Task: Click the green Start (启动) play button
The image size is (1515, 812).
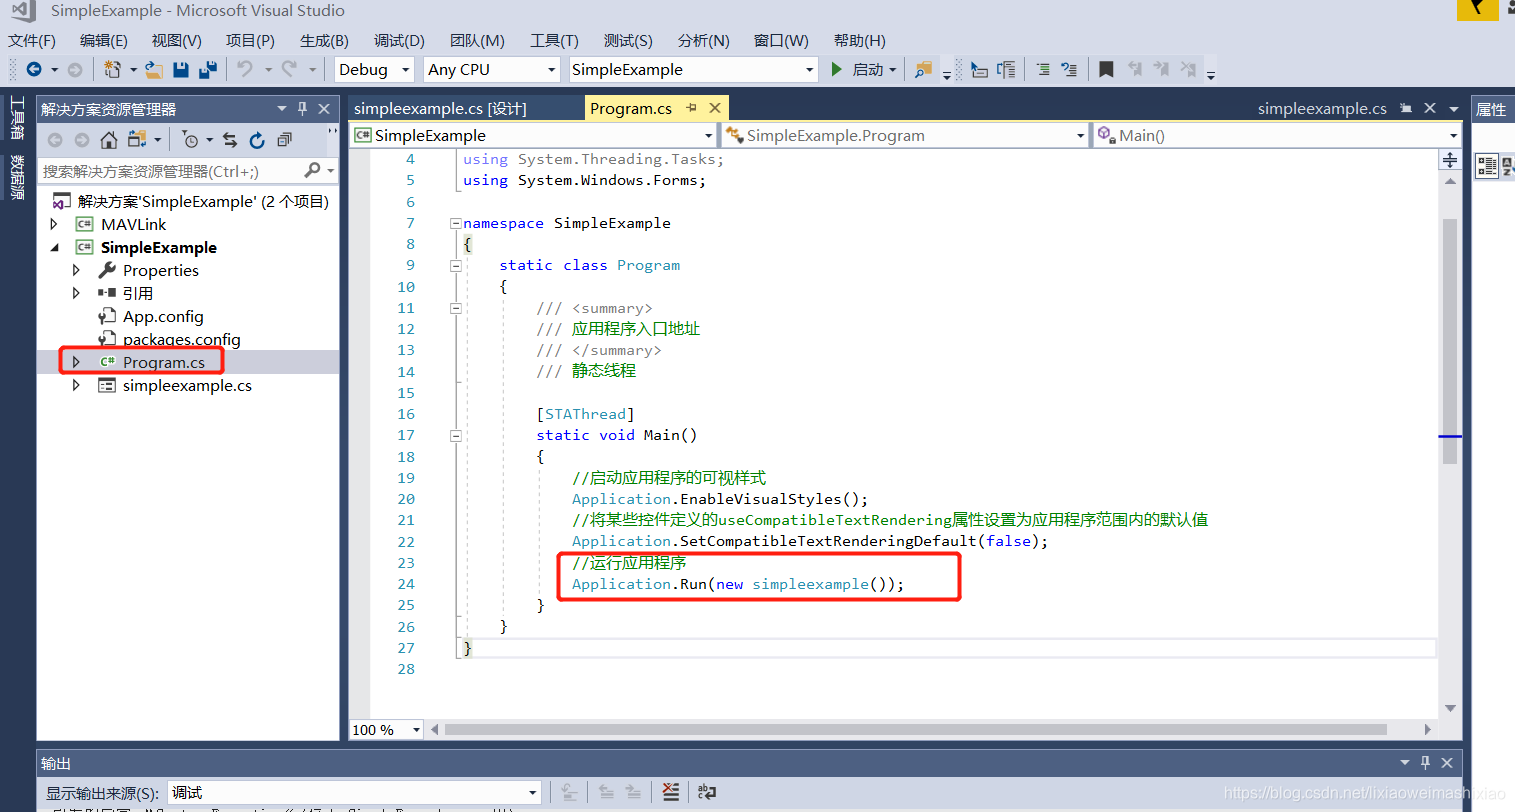Action: (837, 69)
